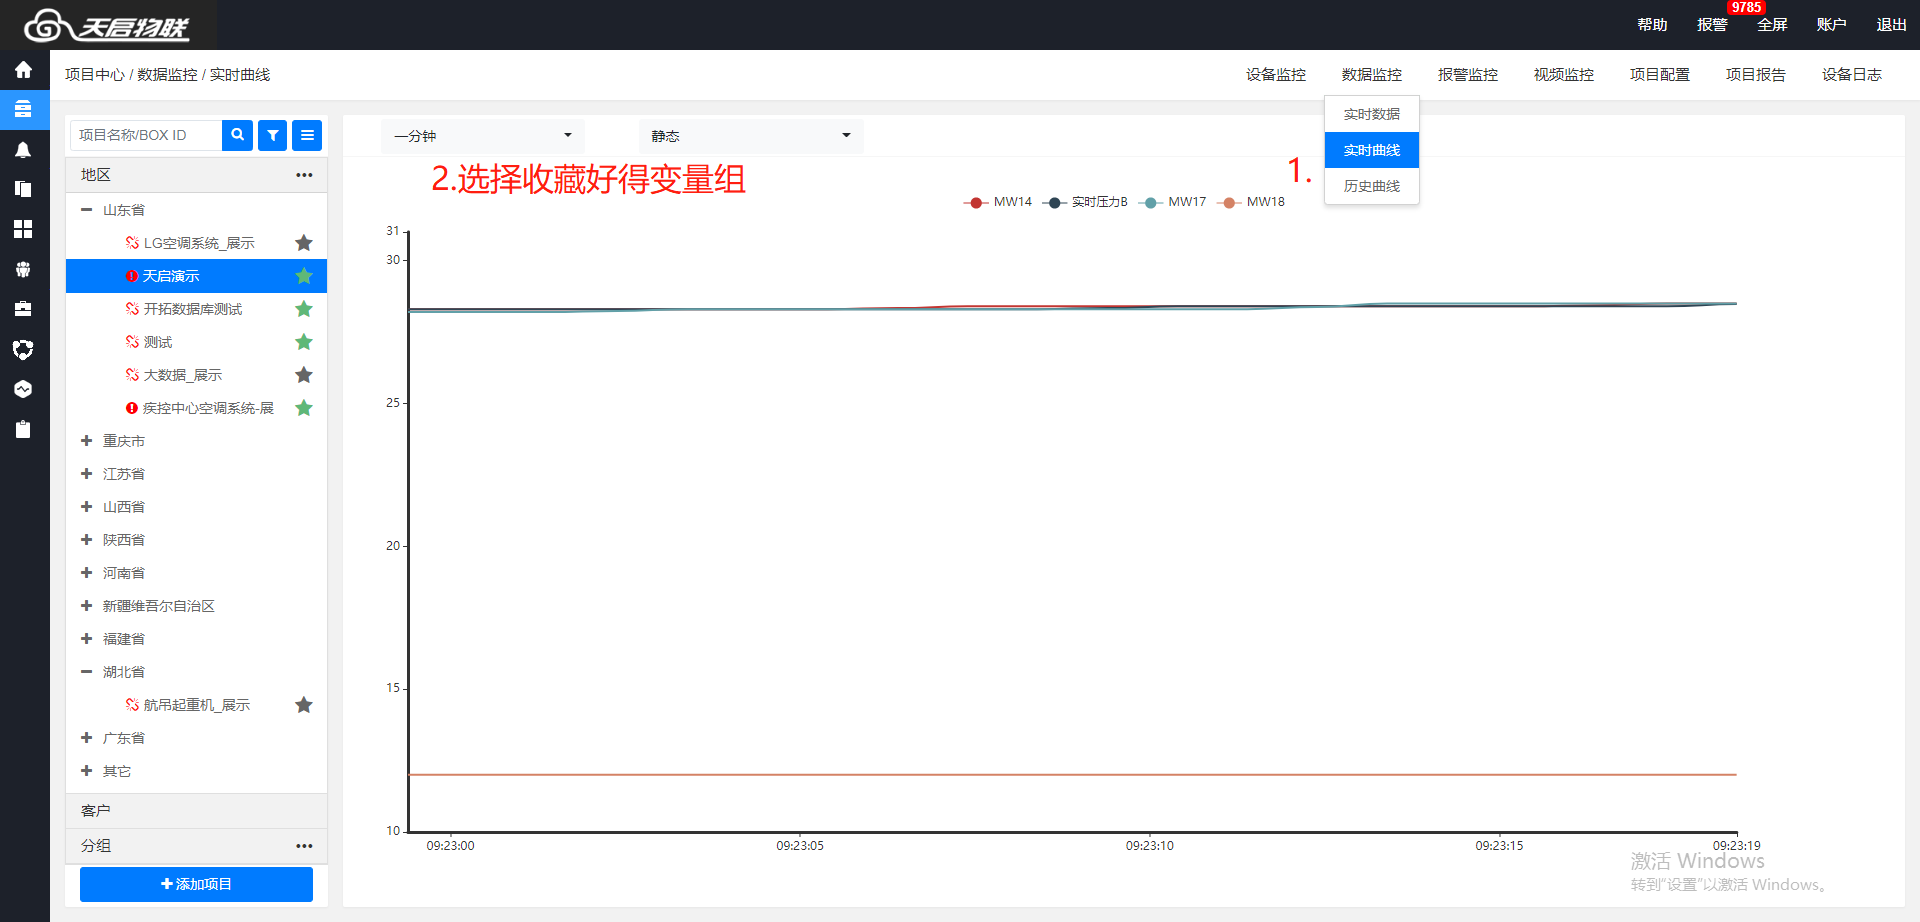
Task: Click the blue search magnifier button
Action: pyautogui.click(x=237, y=135)
